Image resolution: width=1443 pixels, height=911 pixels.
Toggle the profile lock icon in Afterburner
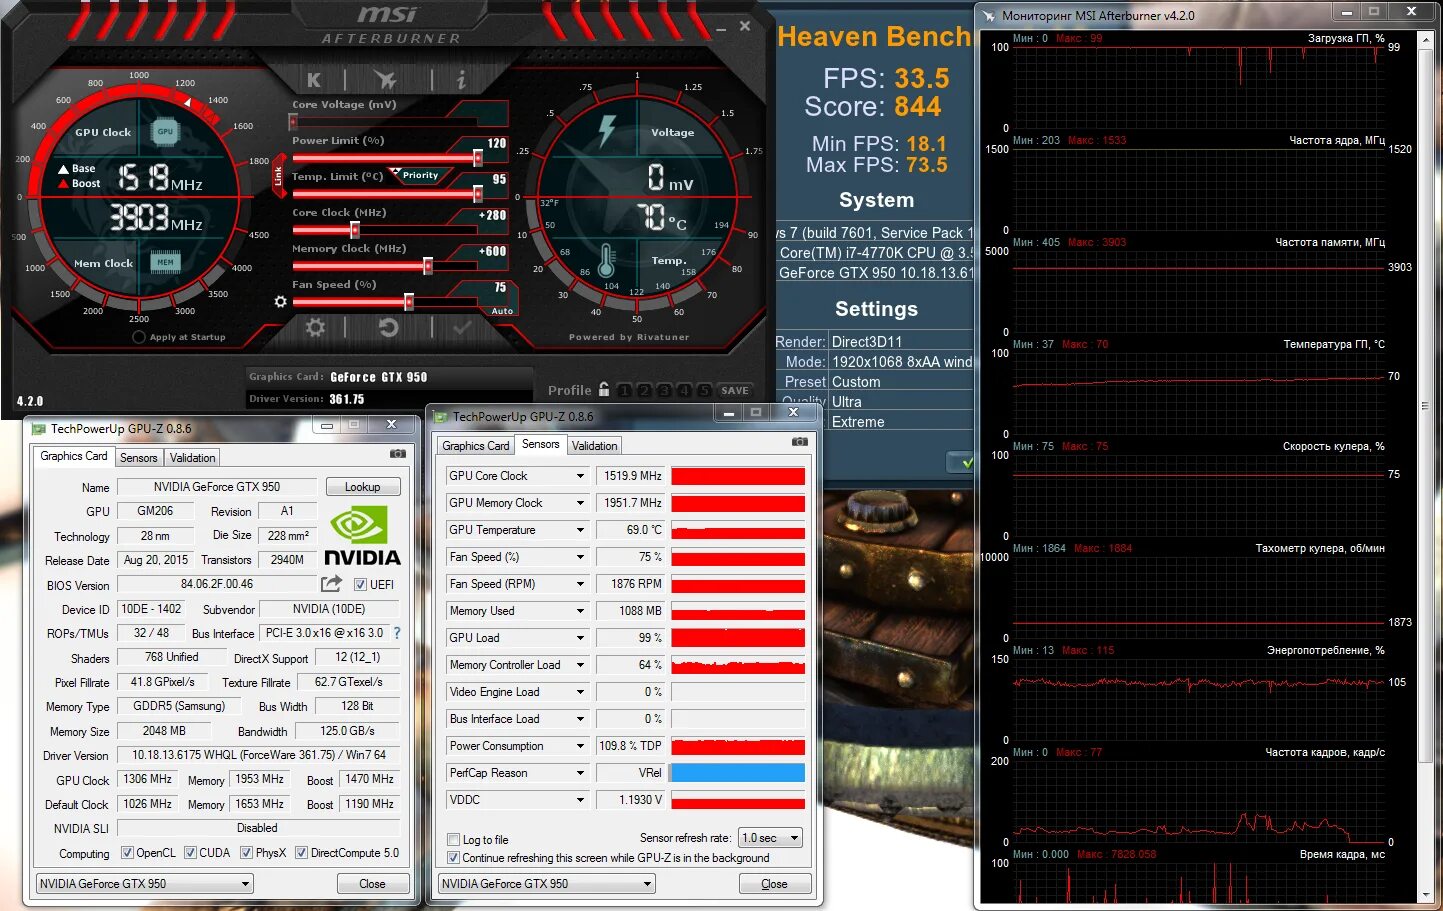tap(603, 389)
